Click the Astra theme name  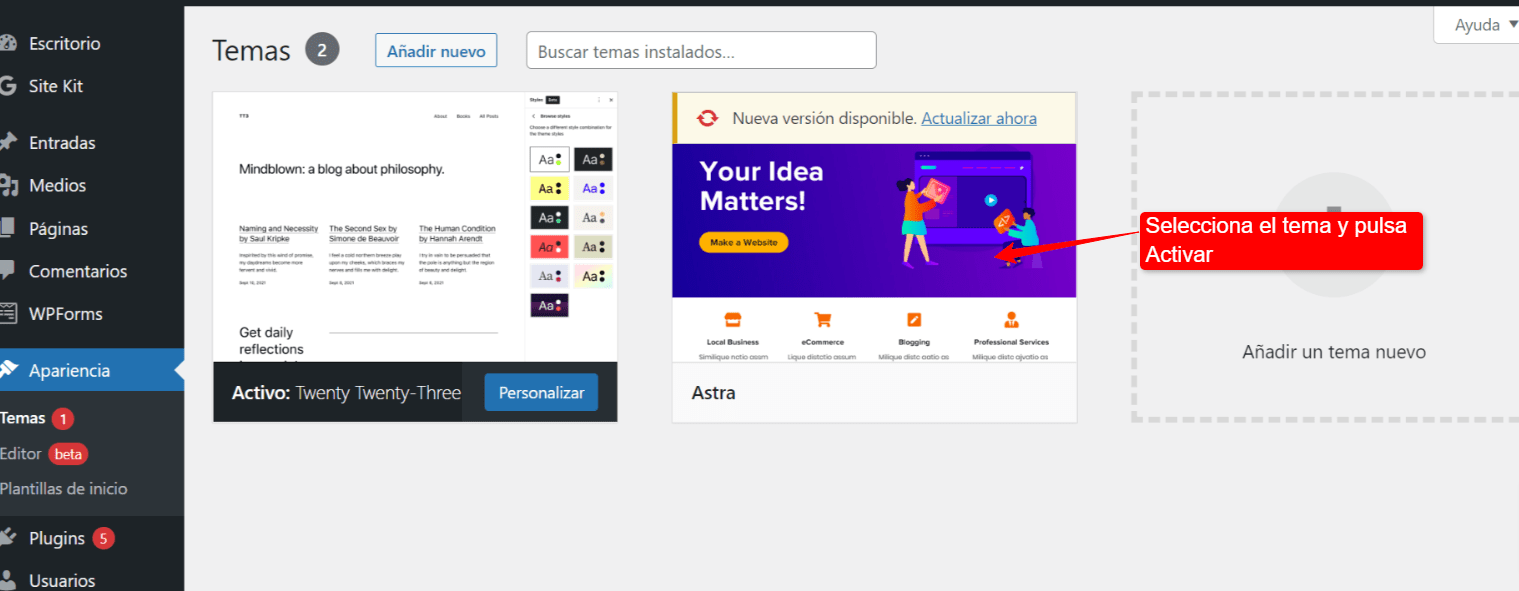714,393
